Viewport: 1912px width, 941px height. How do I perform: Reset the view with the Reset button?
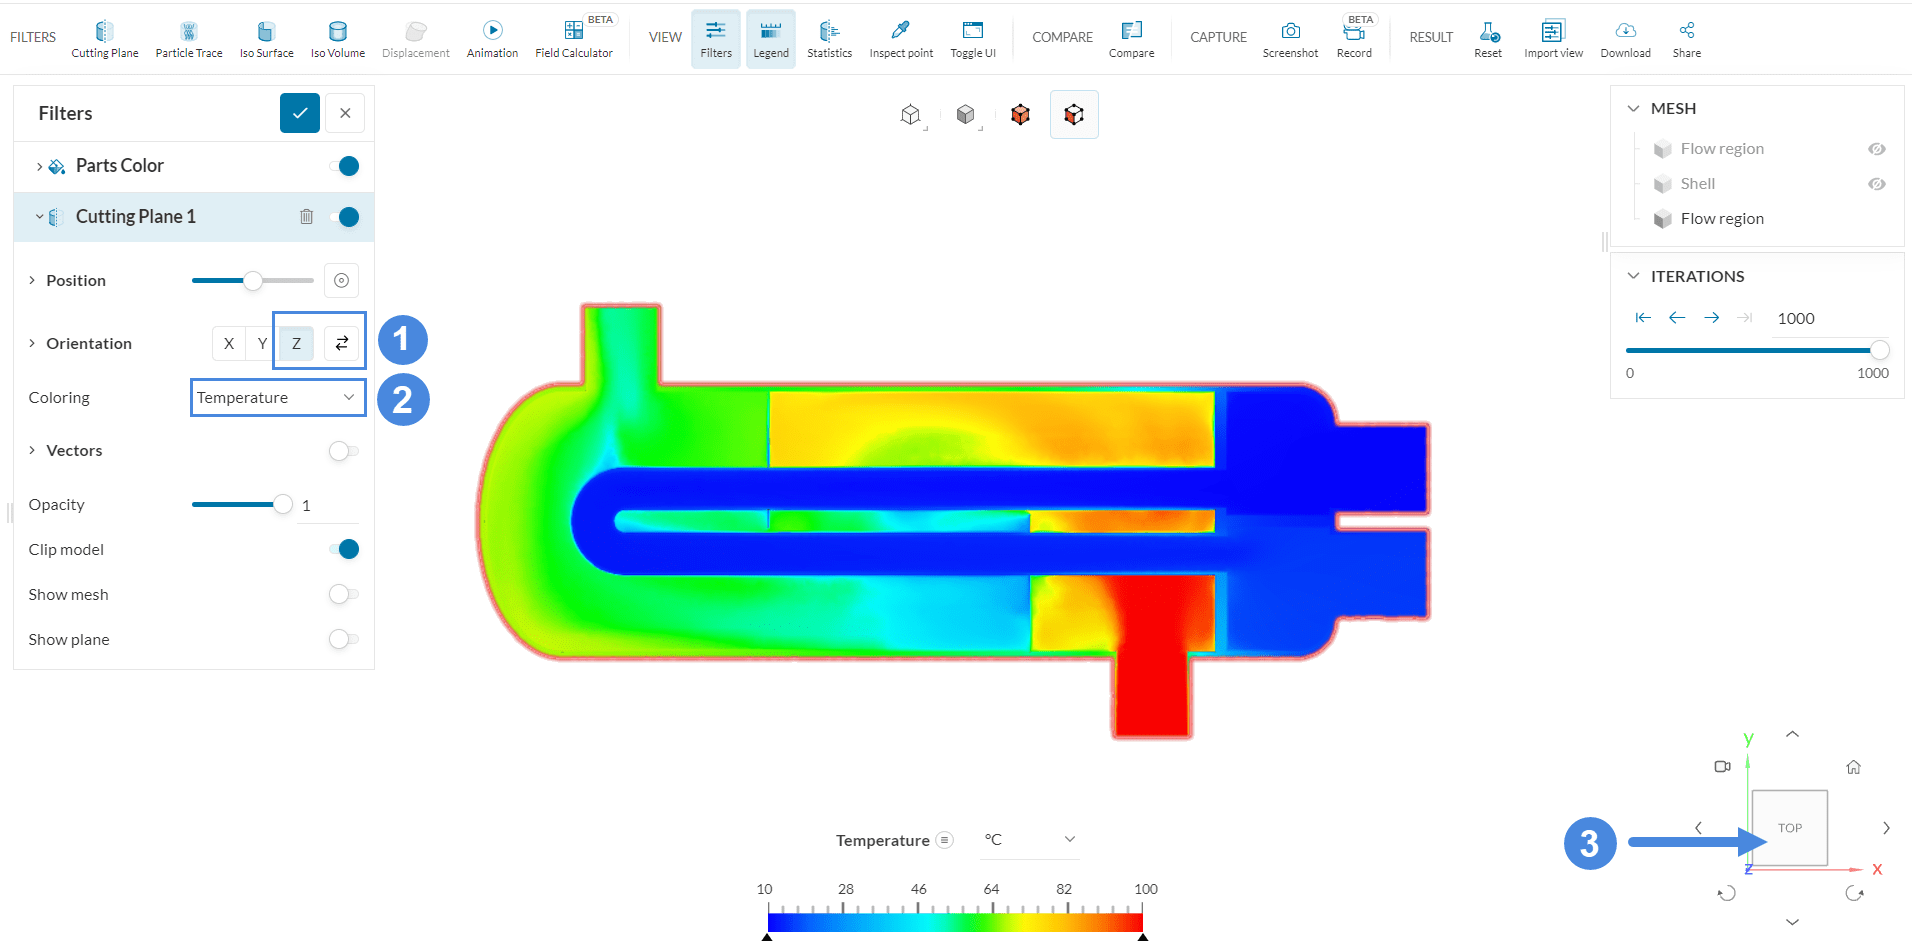pyautogui.click(x=1487, y=37)
